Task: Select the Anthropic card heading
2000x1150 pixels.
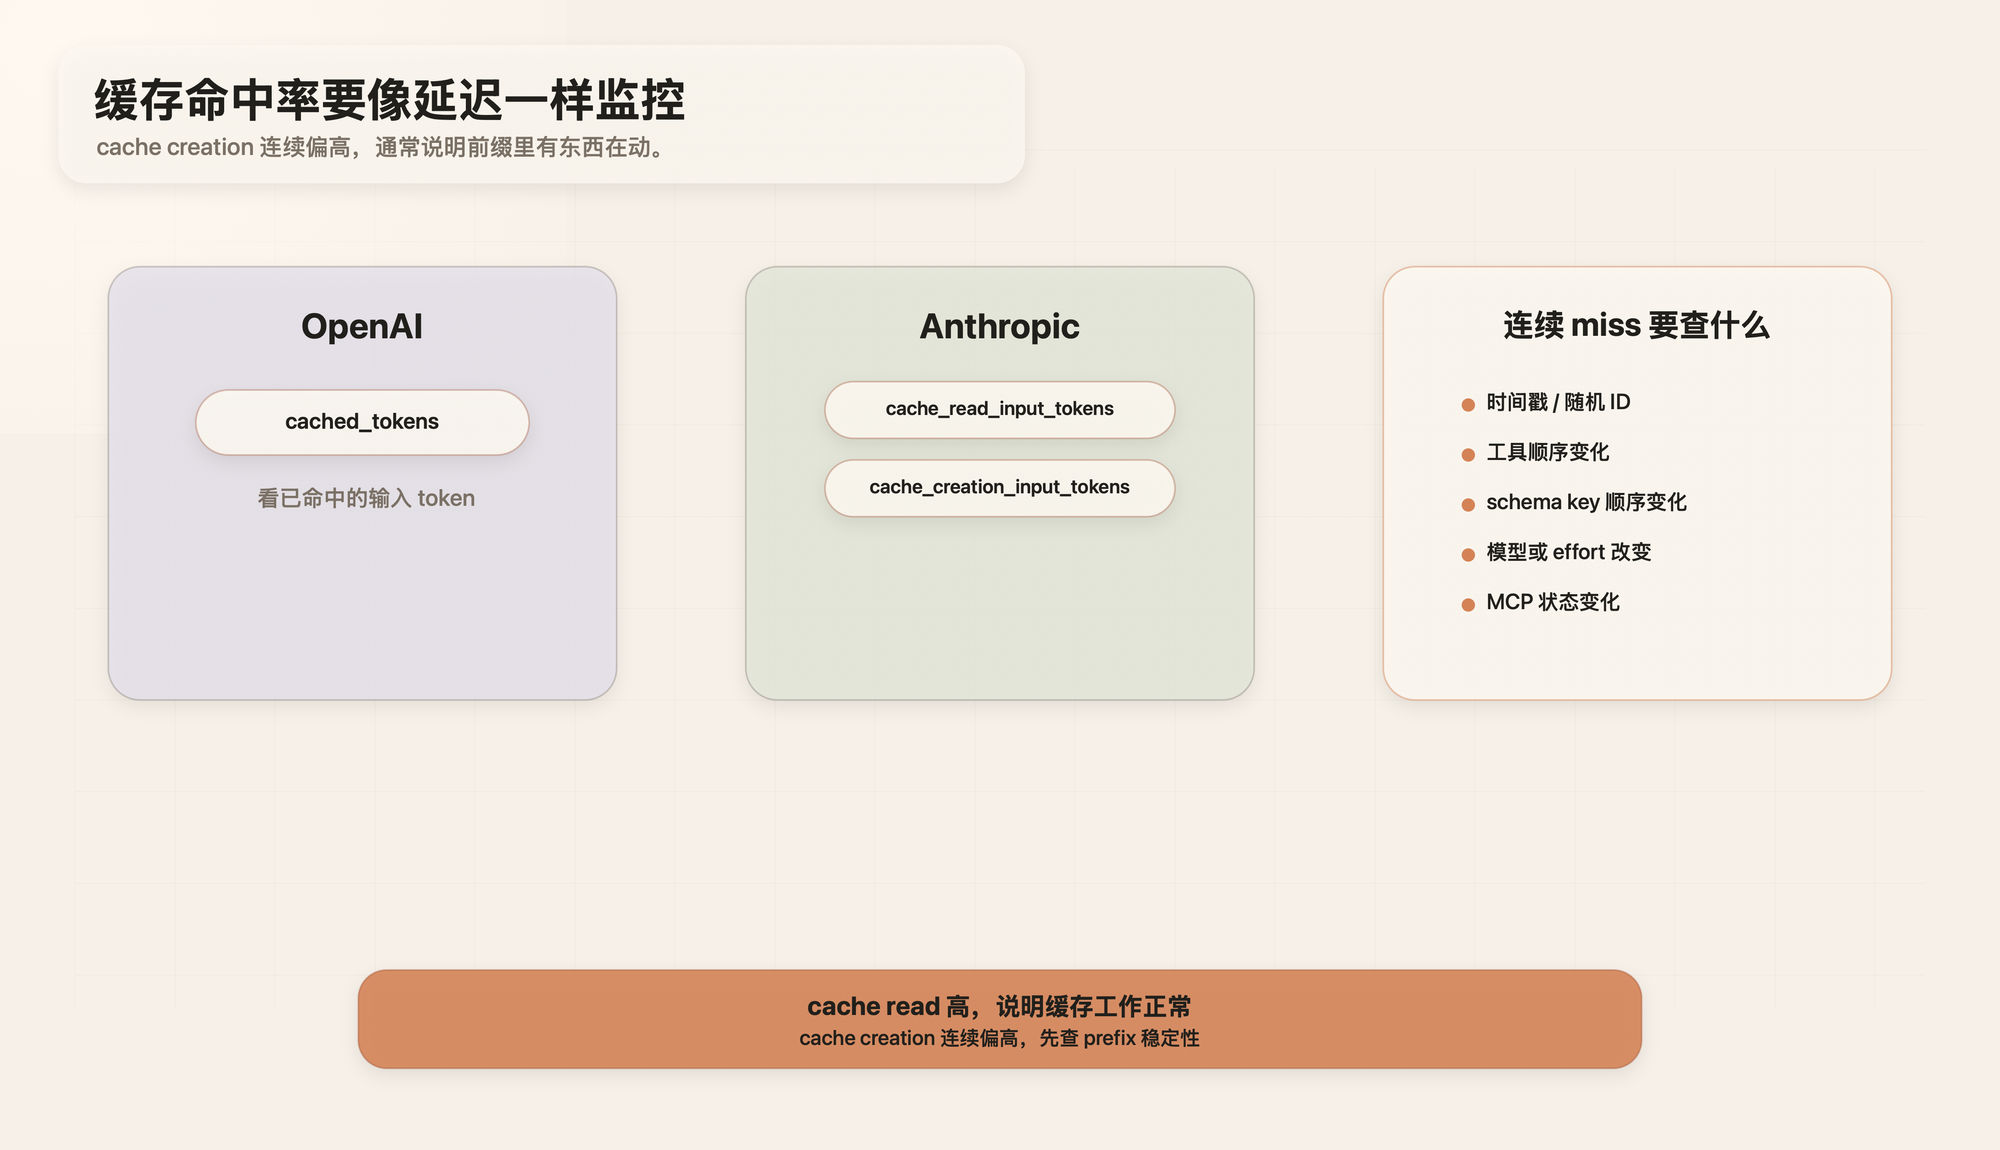Action: point(999,326)
